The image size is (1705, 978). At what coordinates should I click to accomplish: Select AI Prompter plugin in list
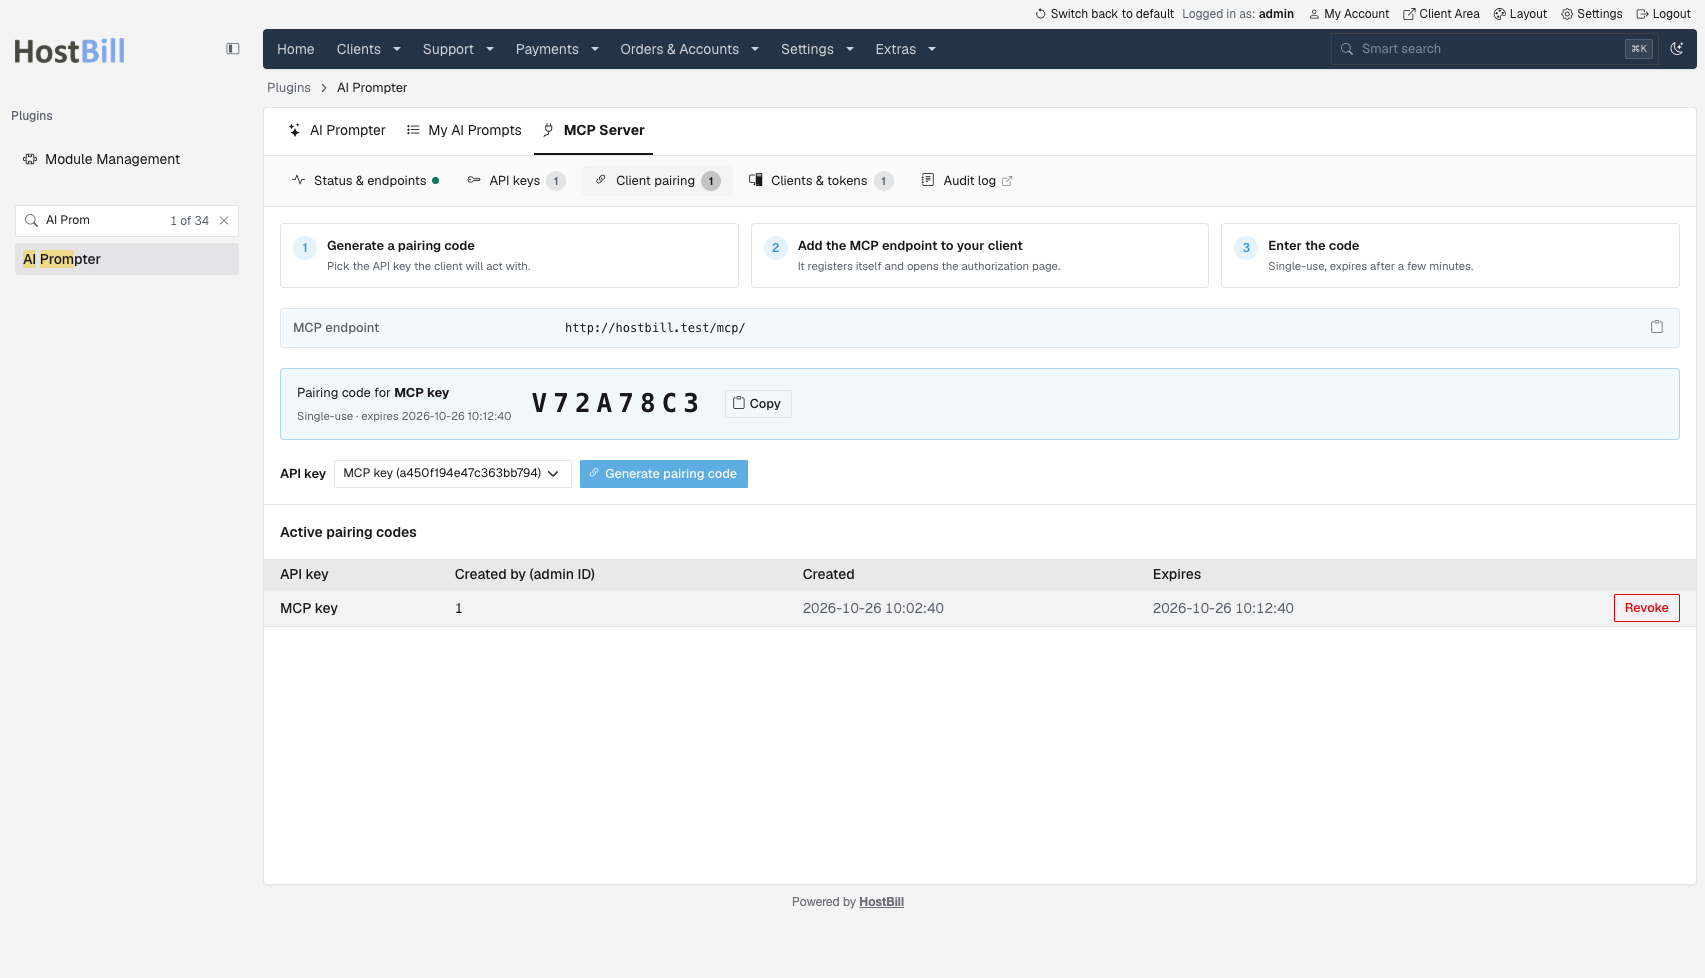(x=127, y=259)
